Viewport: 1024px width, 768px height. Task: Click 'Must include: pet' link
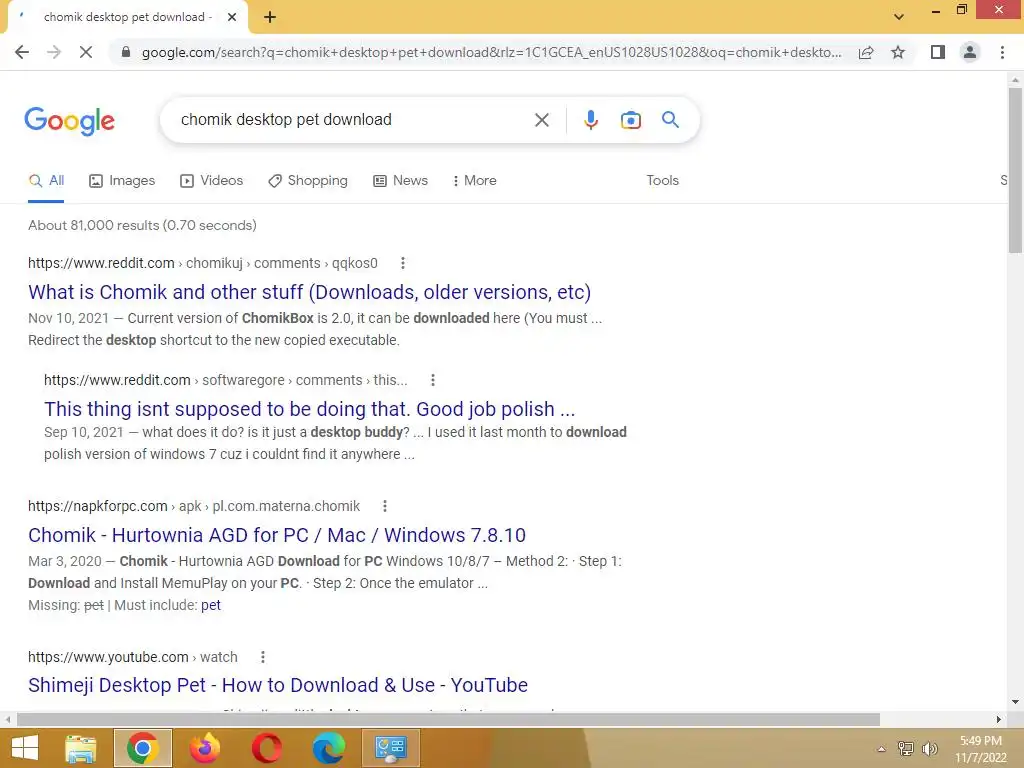pos(211,605)
